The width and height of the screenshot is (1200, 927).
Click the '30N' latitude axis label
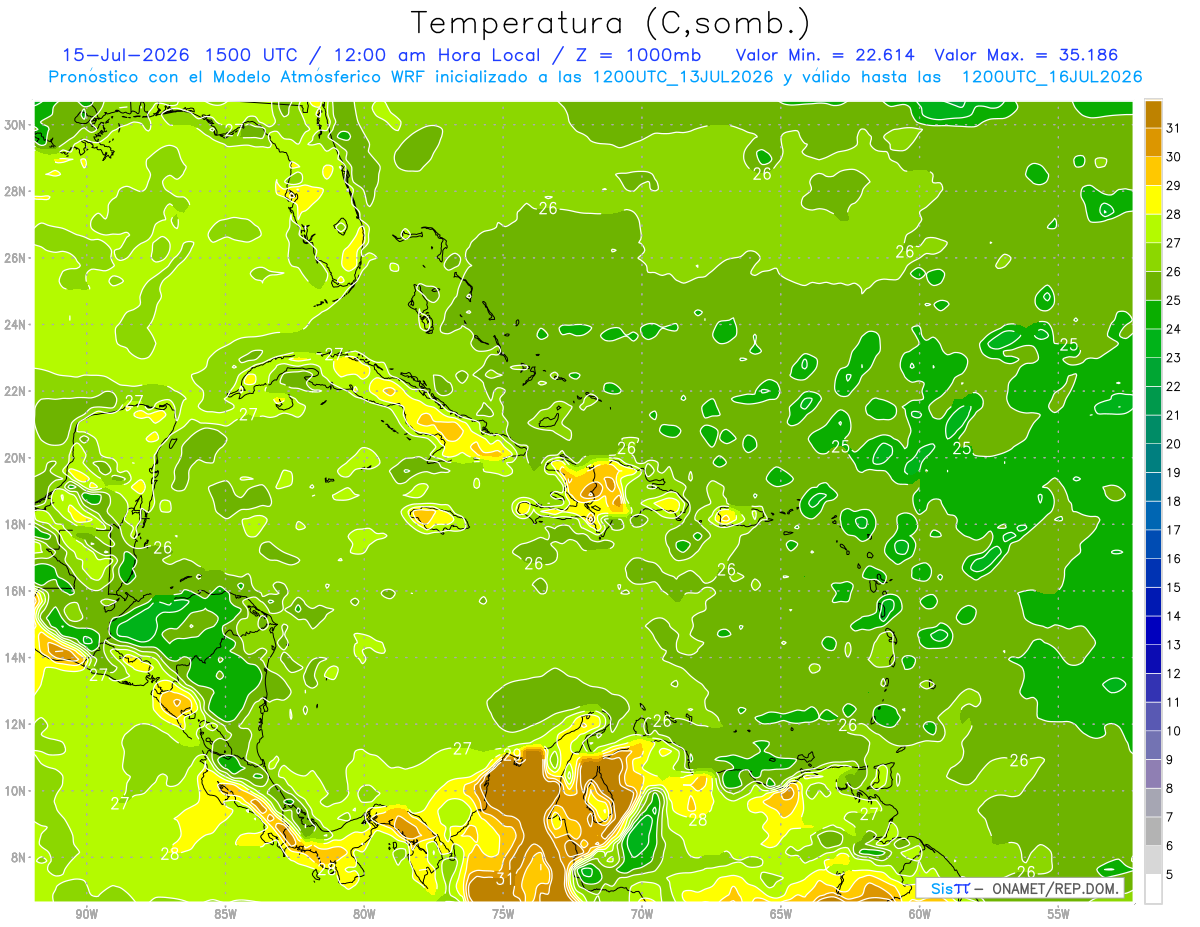[15, 124]
